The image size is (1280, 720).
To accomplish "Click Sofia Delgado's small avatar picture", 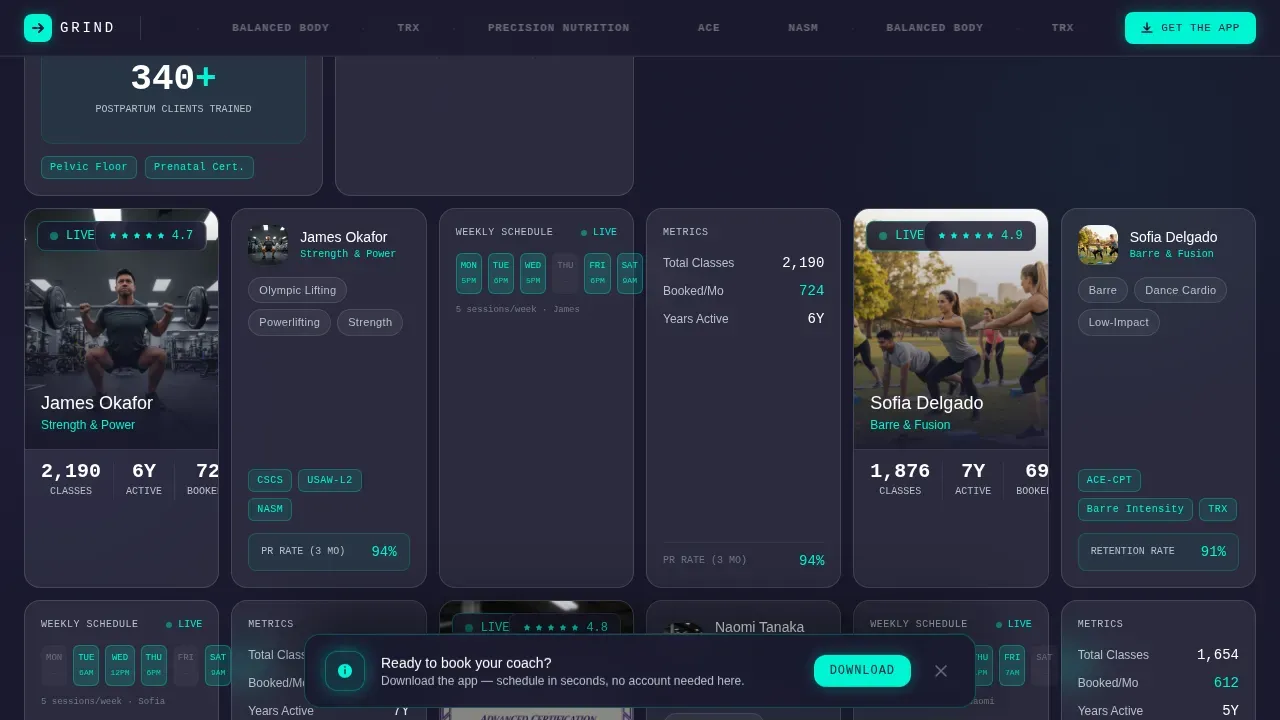I will pyautogui.click(x=1098, y=245).
